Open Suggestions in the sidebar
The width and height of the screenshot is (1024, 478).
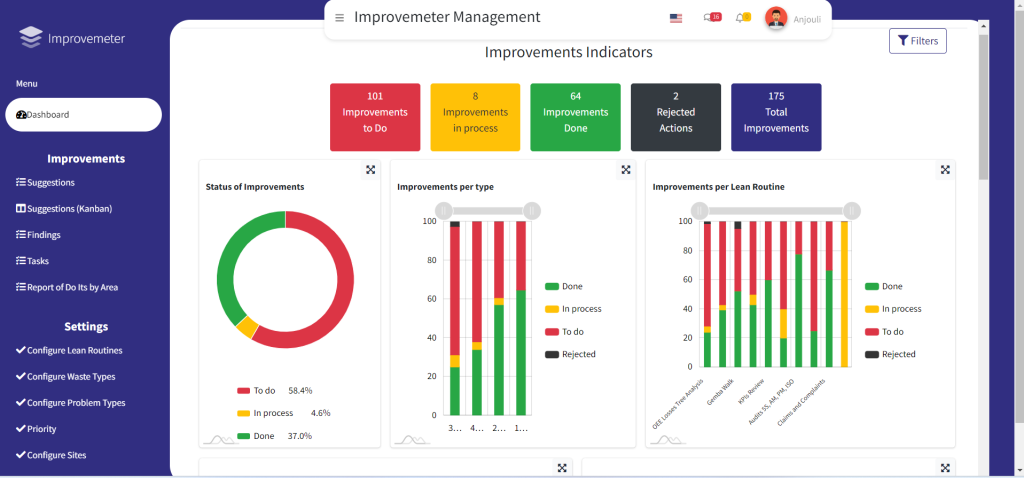pyautogui.click(x=50, y=183)
